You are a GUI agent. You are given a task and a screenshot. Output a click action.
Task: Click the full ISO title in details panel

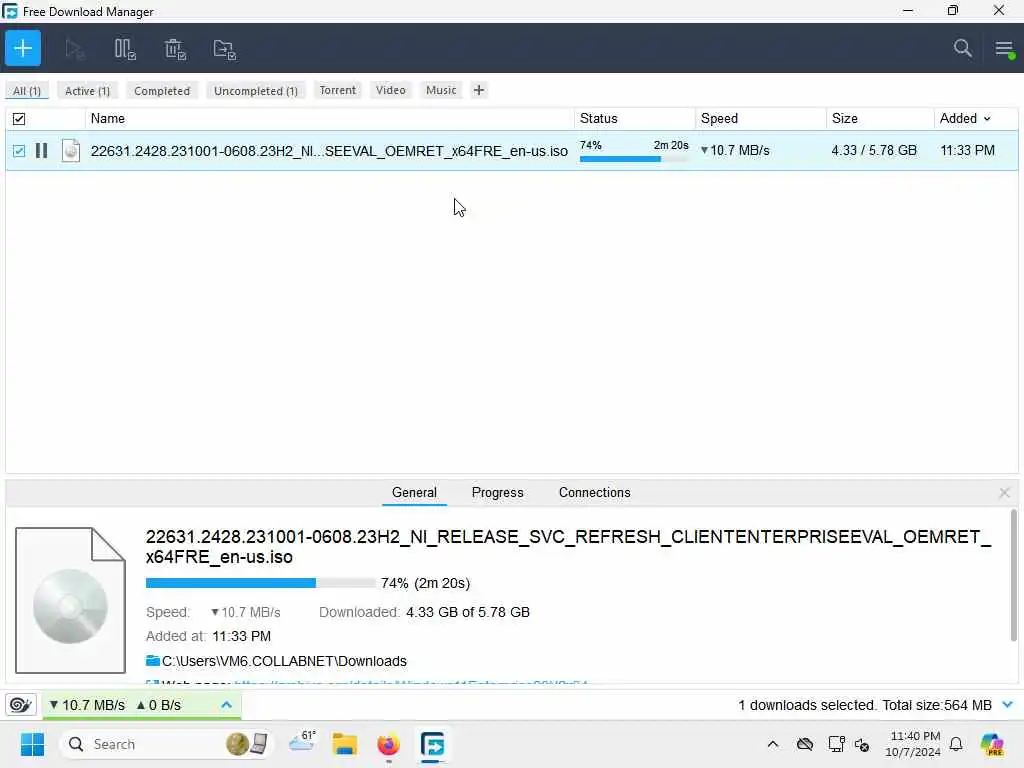click(x=568, y=547)
